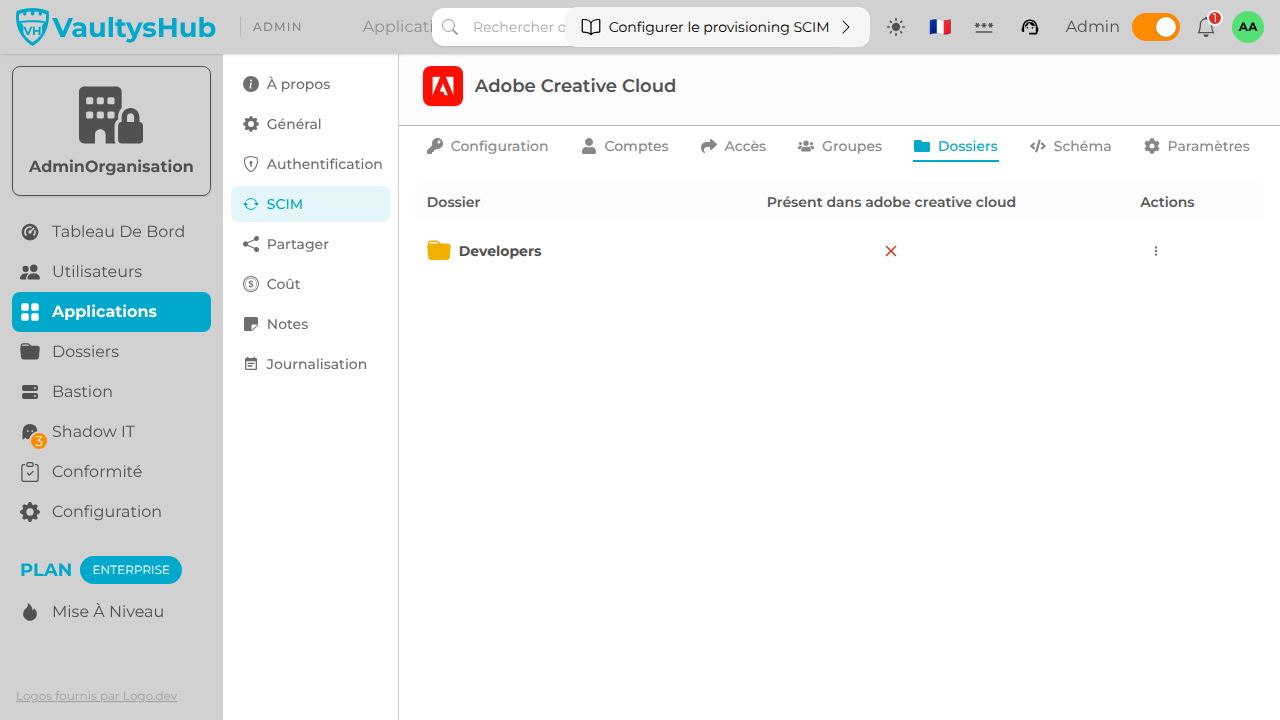
Task: Open Mise À Niveau
Action: pos(111,612)
